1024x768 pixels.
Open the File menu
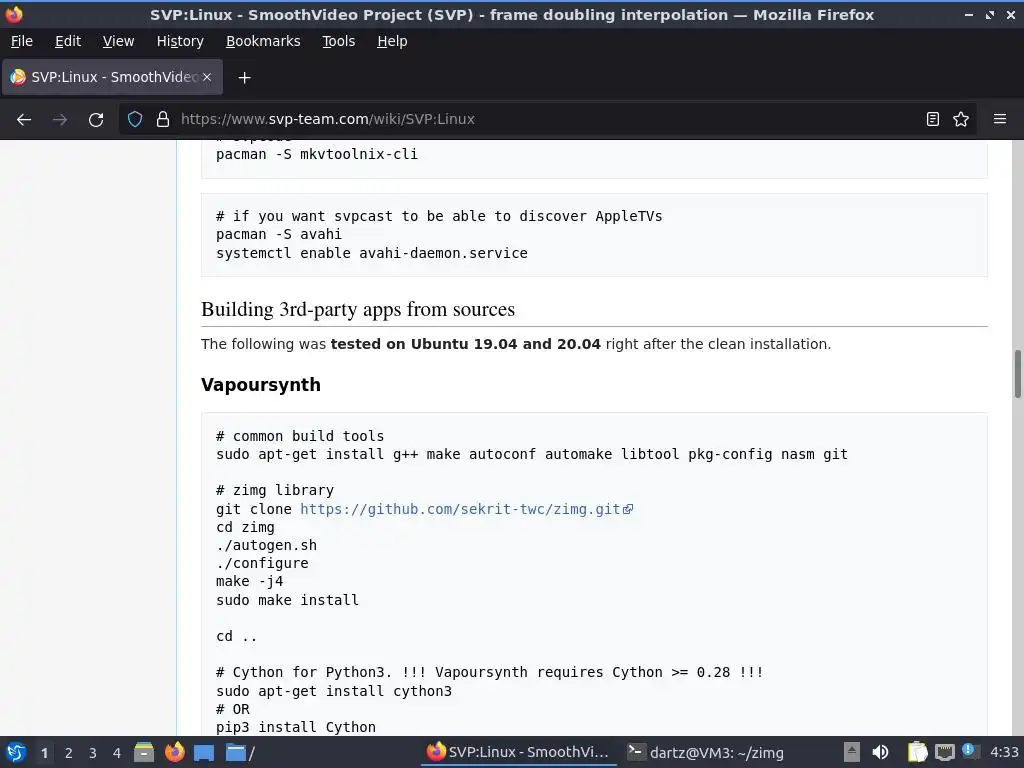click(22, 41)
